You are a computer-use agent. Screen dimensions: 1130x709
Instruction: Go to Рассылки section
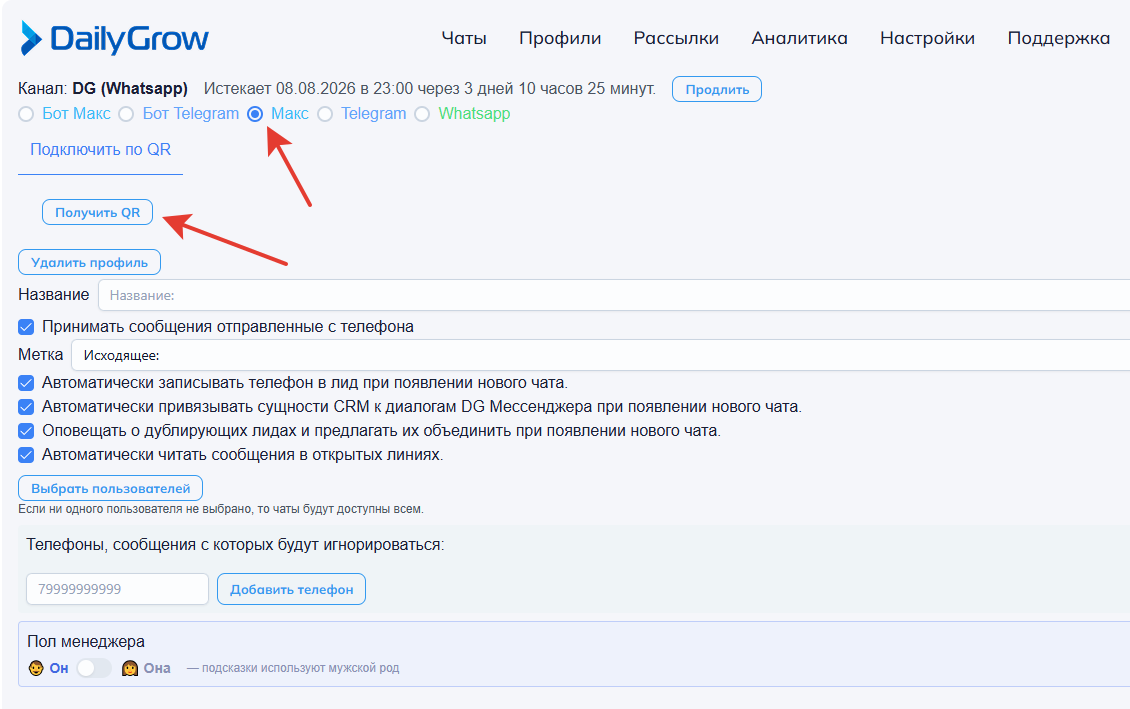[x=676, y=38]
